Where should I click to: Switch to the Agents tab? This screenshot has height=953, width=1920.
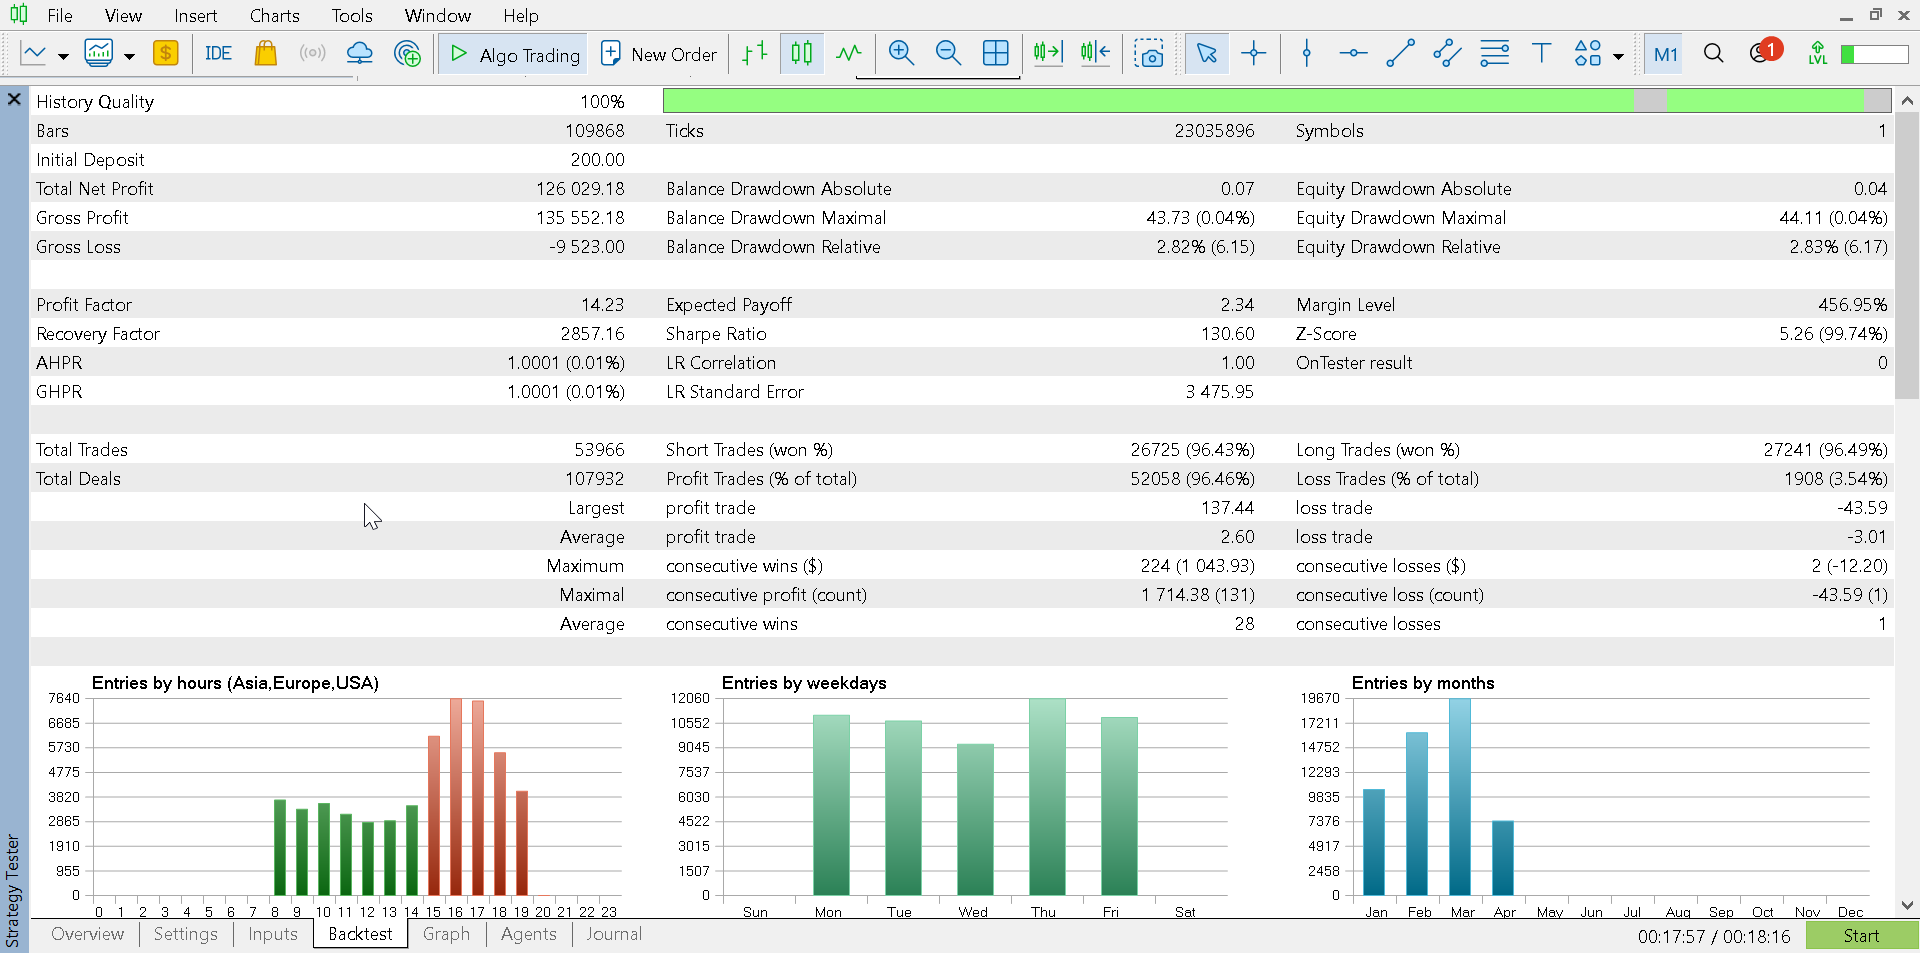(x=529, y=934)
